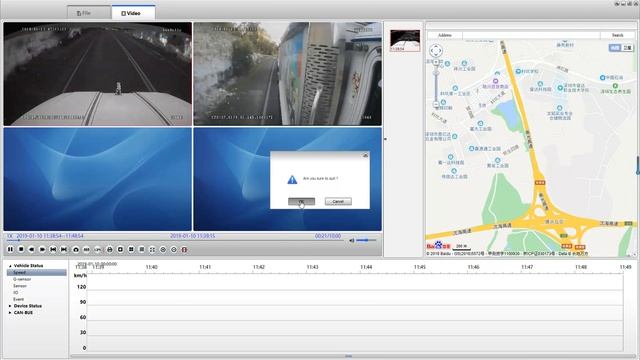Select Sensor in Vehicle Status list

[x=20, y=286]
